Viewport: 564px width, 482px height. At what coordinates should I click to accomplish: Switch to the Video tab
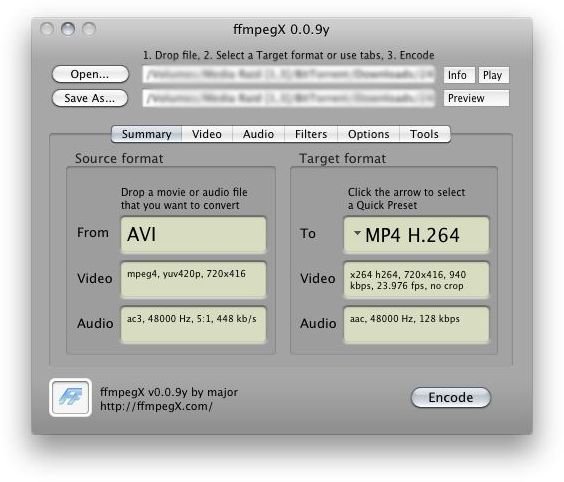[207, 134]
